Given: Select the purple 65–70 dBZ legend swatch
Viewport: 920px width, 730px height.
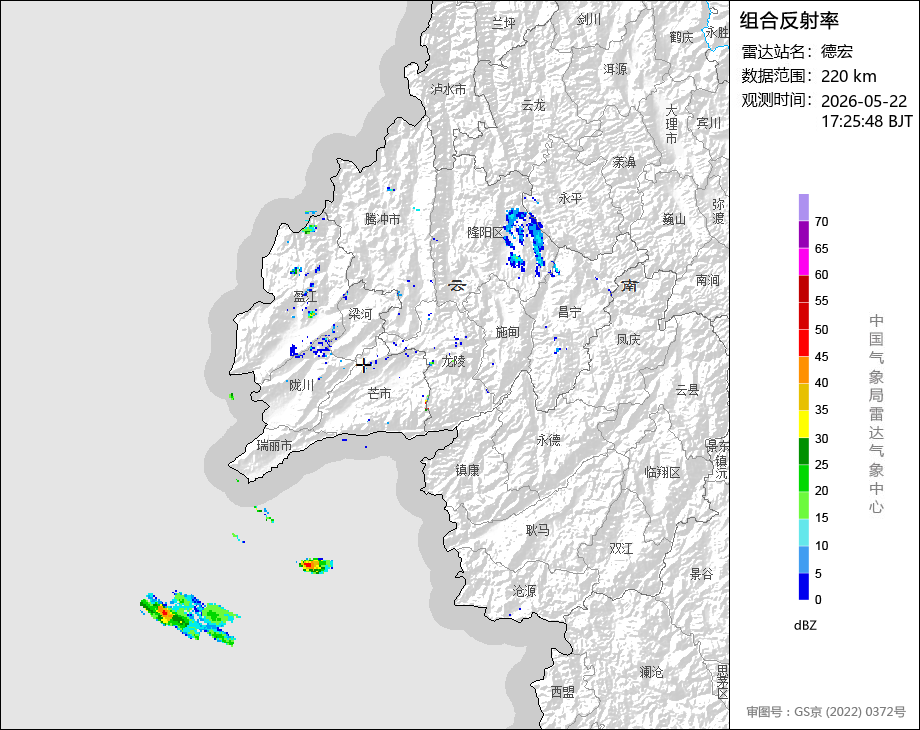Looking at the screenshot, I should tap(804, 234).
